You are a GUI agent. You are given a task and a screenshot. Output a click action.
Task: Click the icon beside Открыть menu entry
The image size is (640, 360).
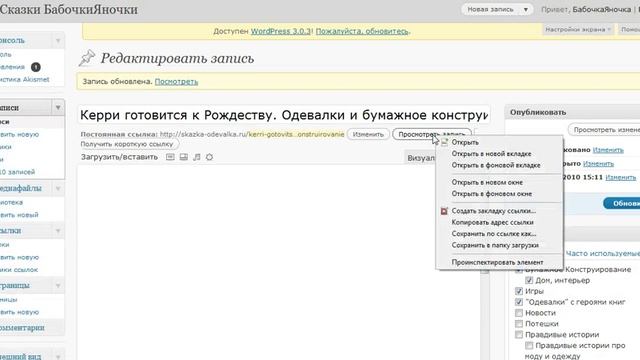pyautogui.click(x=444, y=142)
